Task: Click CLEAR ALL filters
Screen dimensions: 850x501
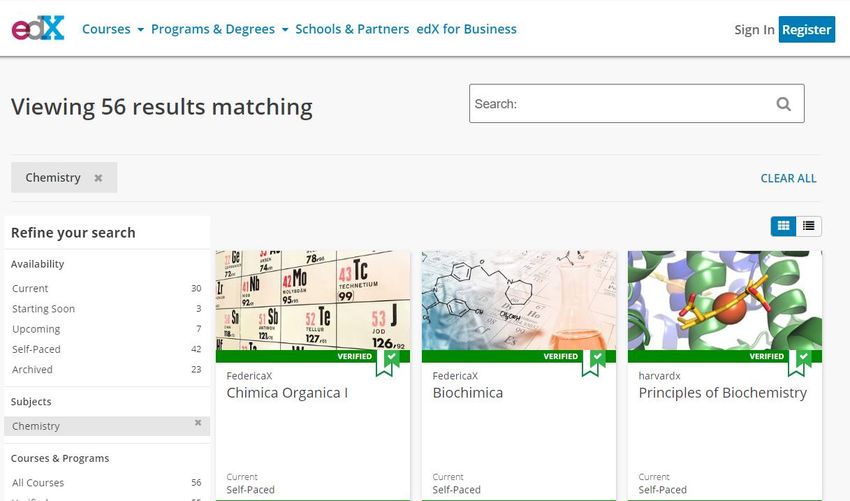Action: [x=788, y=178]
